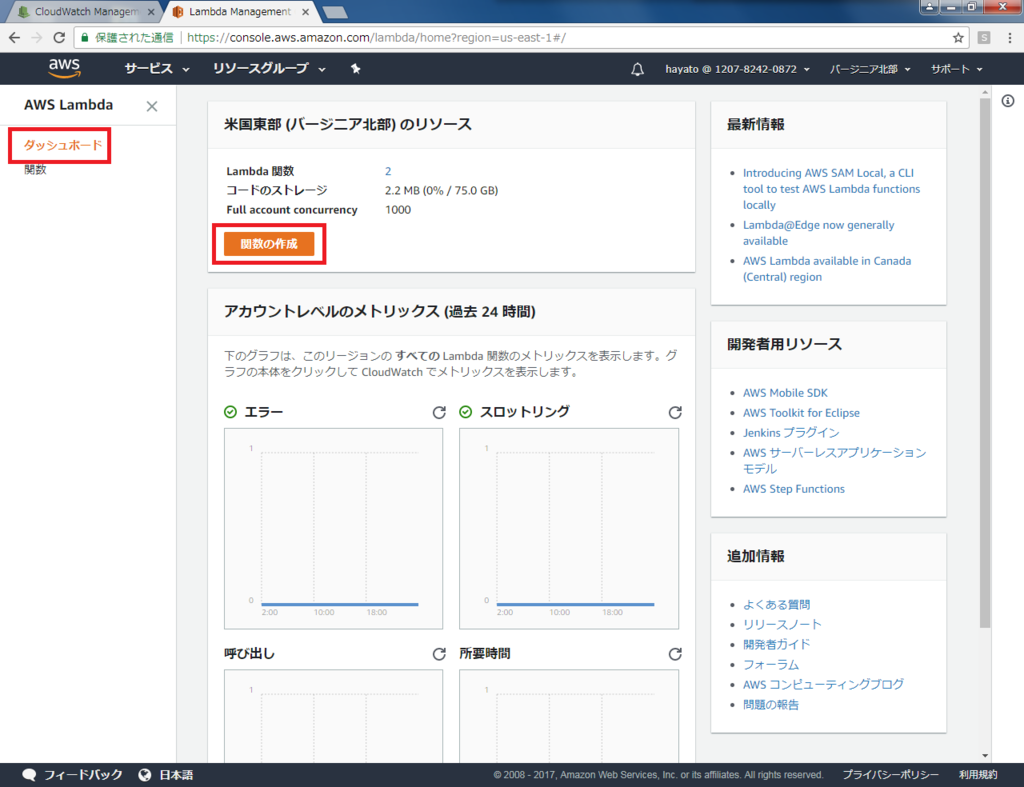Close the Lambda Management tab
1024x787 pixels.
[x=305, y=12]
